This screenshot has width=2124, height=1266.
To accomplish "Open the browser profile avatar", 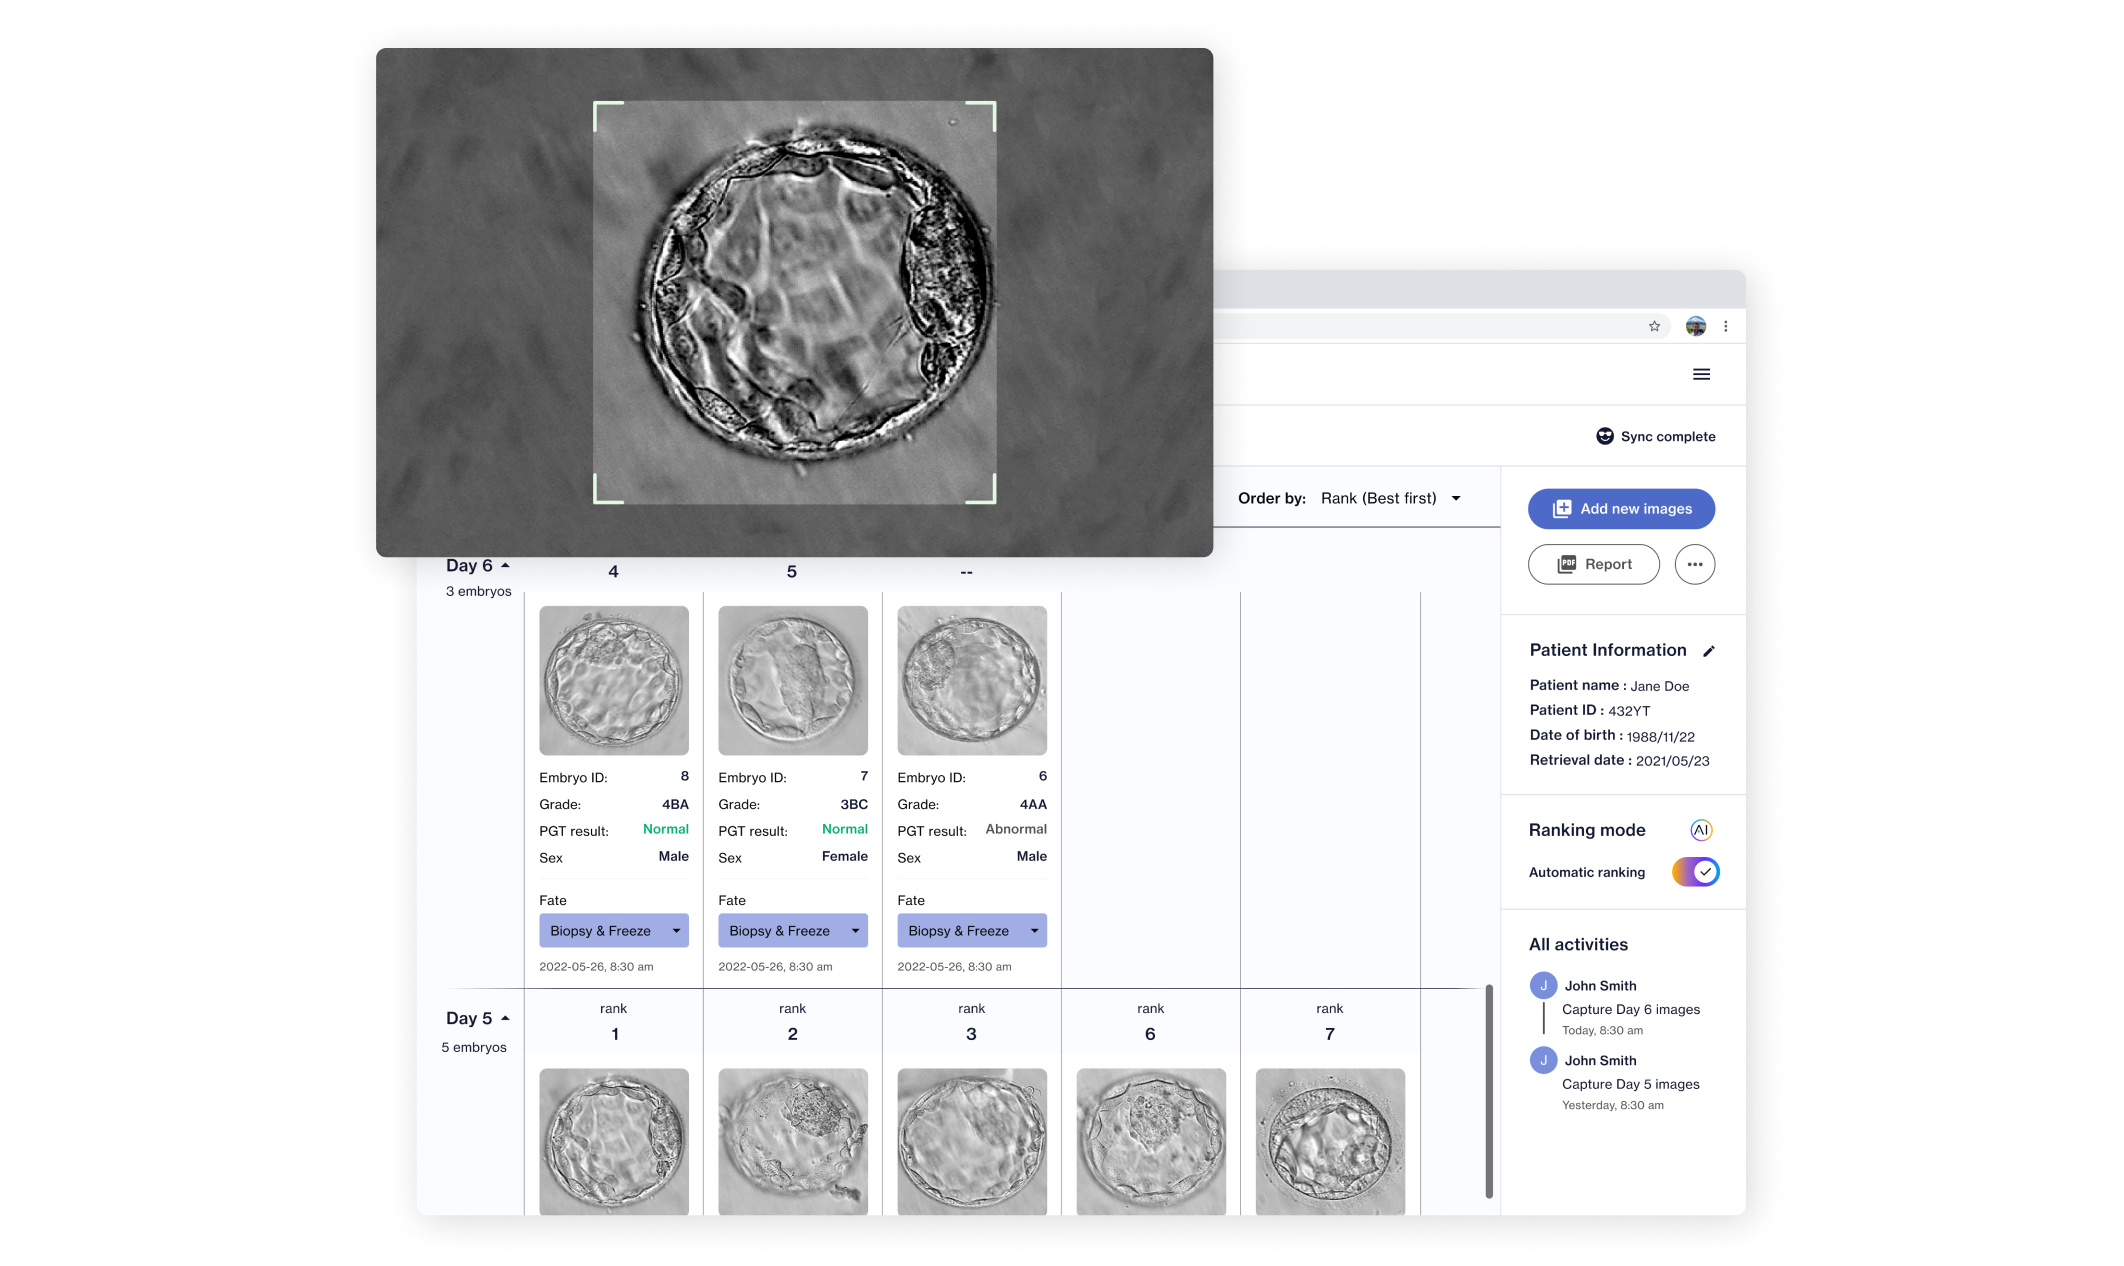I will (1695, 326).
